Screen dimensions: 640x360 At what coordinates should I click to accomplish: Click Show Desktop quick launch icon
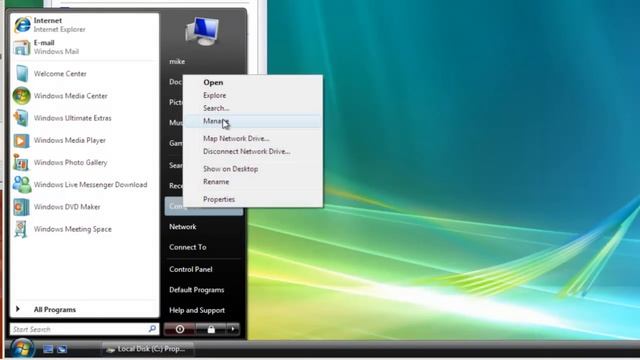click(x=48, y=349)
